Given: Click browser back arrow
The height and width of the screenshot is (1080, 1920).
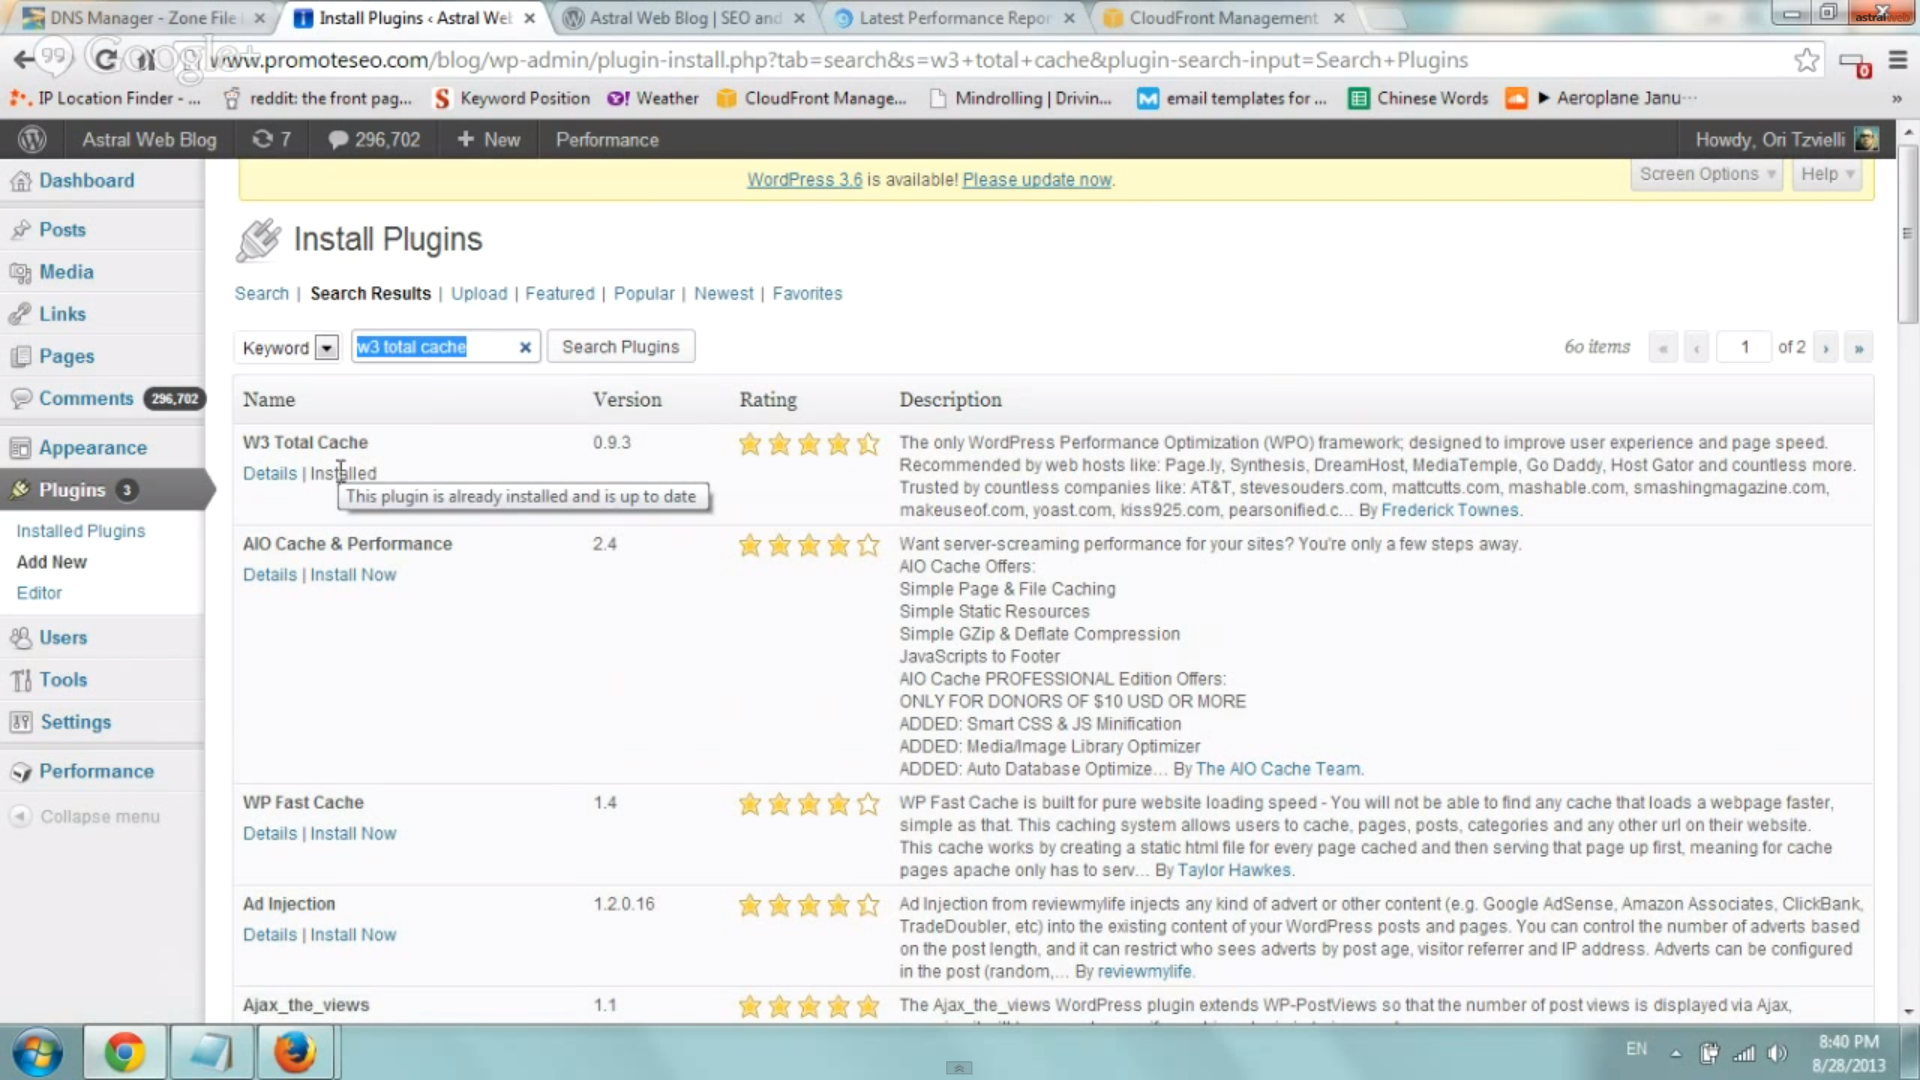Looking at the screenshot, I should pyautogui.click(x=24, y=60).
